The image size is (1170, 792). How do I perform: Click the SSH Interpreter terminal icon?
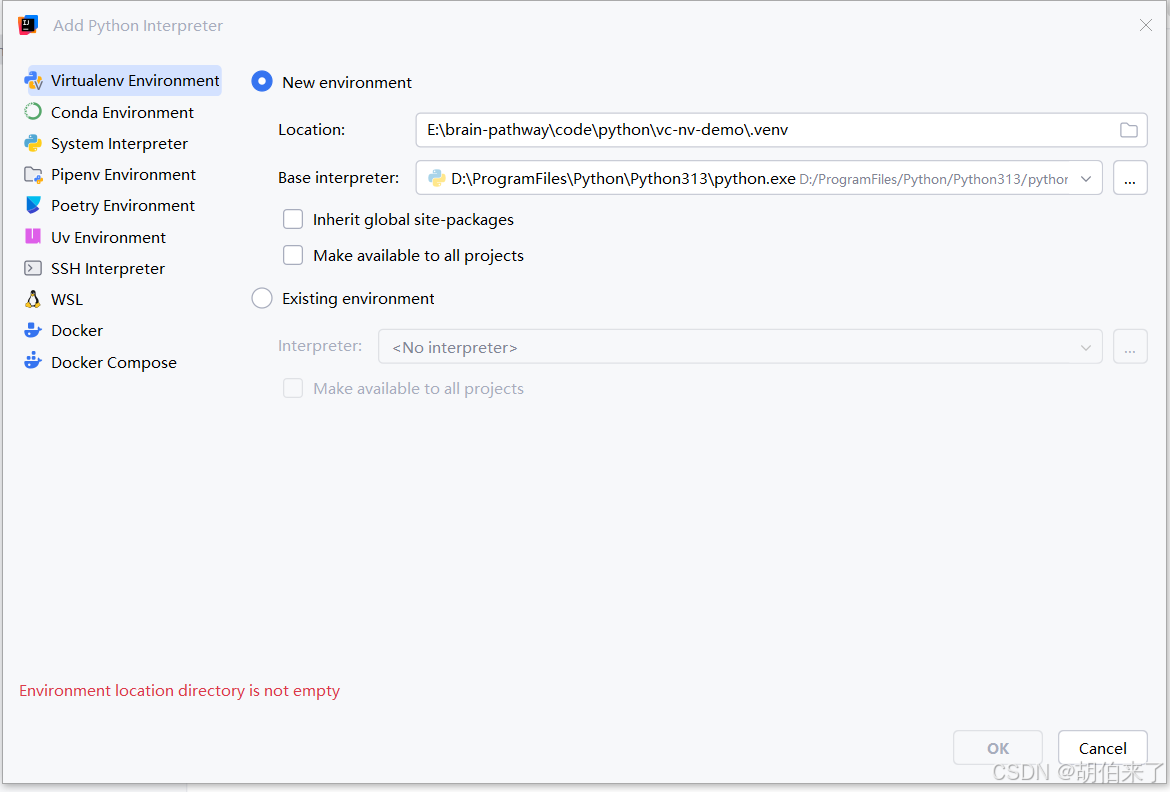(x=33, y=268)
